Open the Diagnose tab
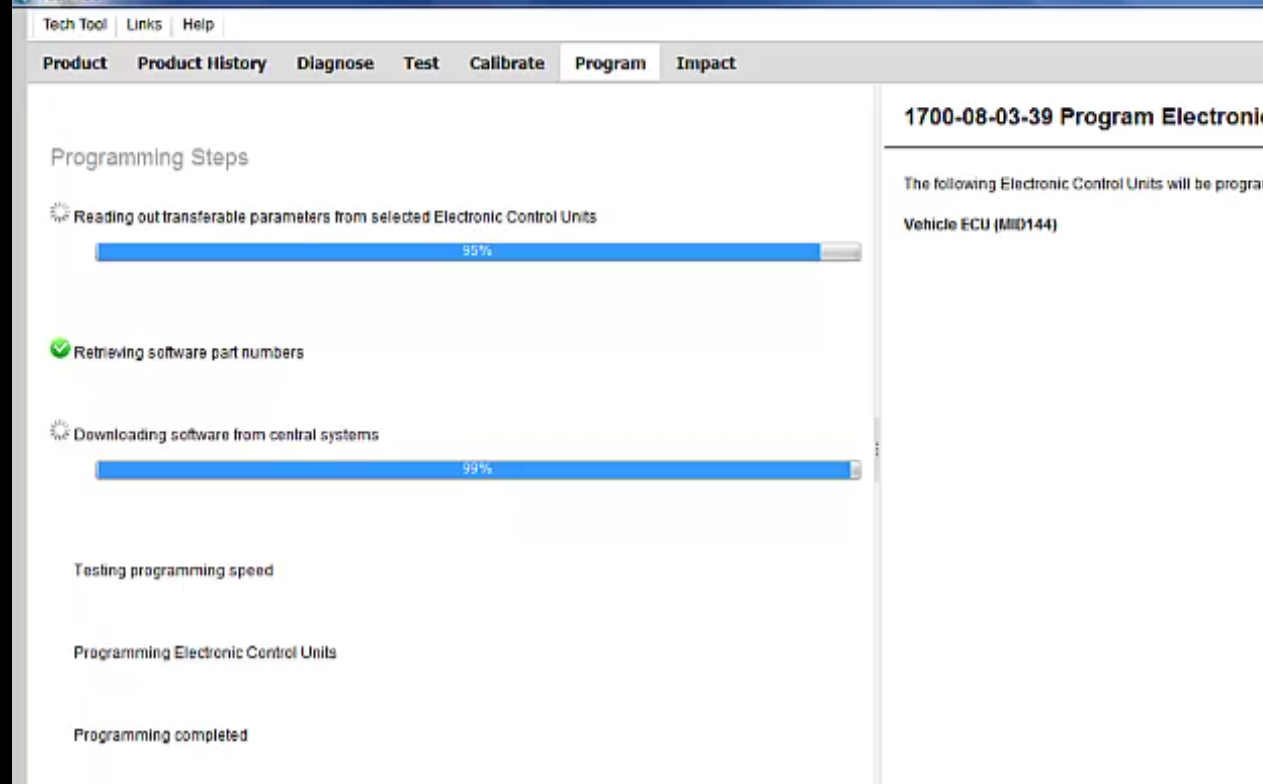1263x784 pixels. coord(335,63)
